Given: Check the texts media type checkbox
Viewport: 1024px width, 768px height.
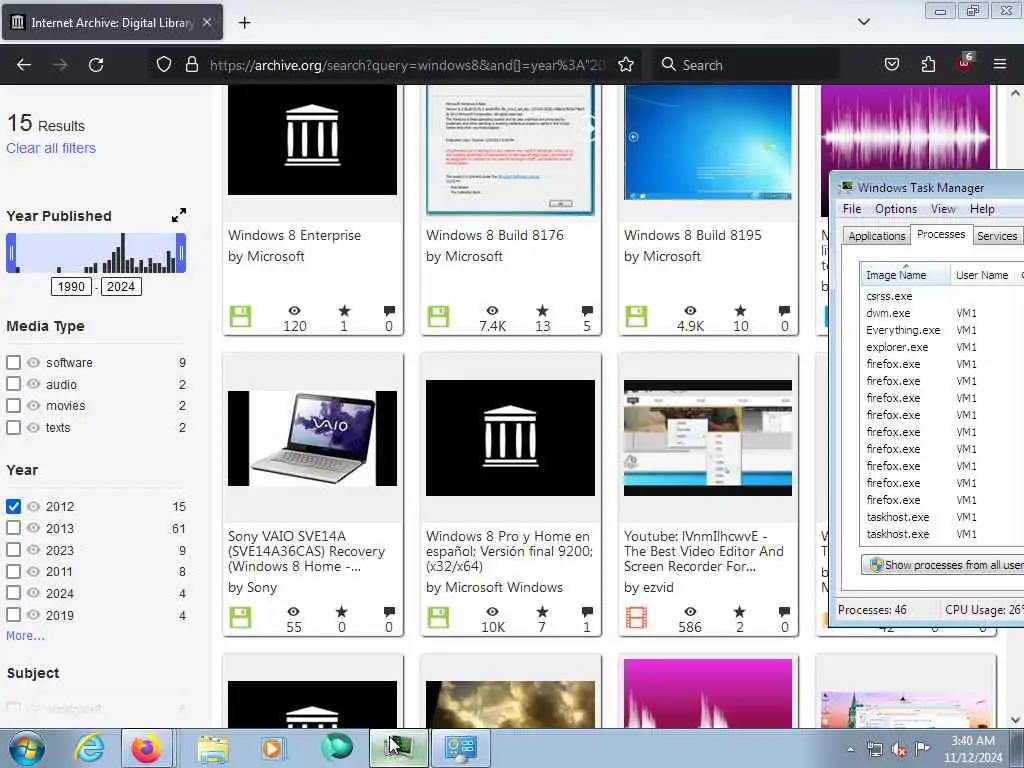Looking at the screenshot, I should click(x=13, y=428).
